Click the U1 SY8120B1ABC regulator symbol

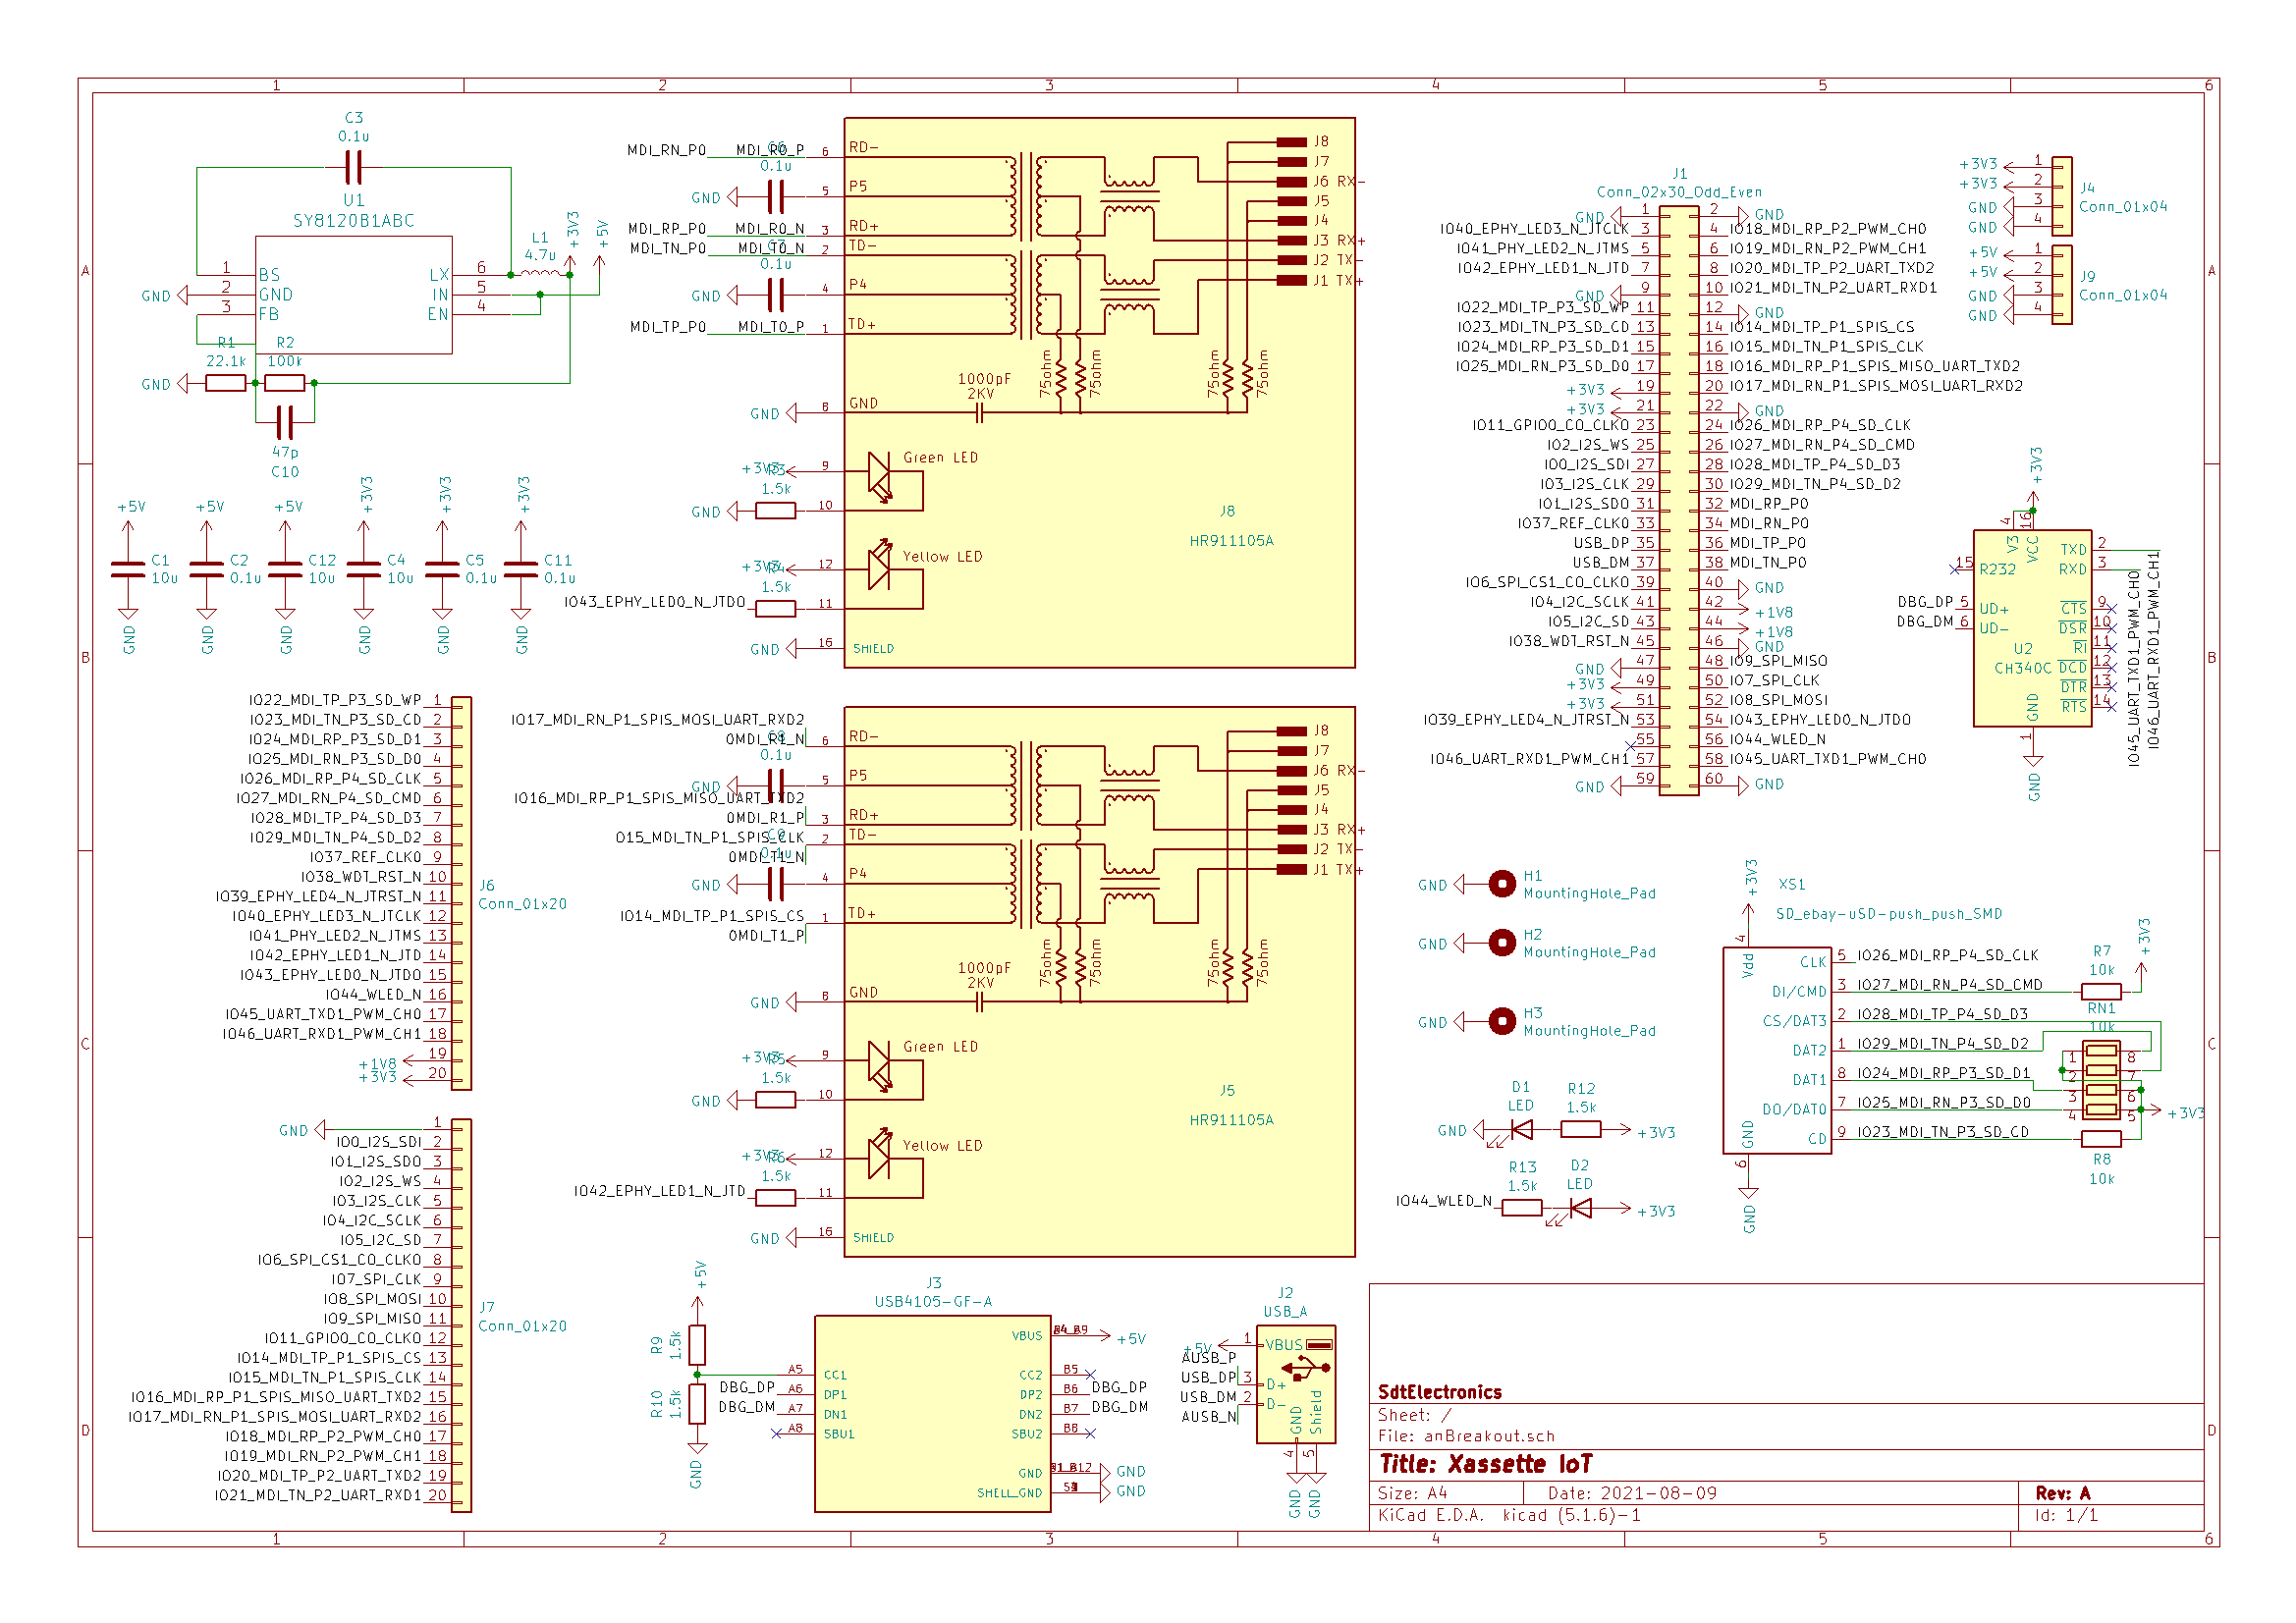(353, 295)
